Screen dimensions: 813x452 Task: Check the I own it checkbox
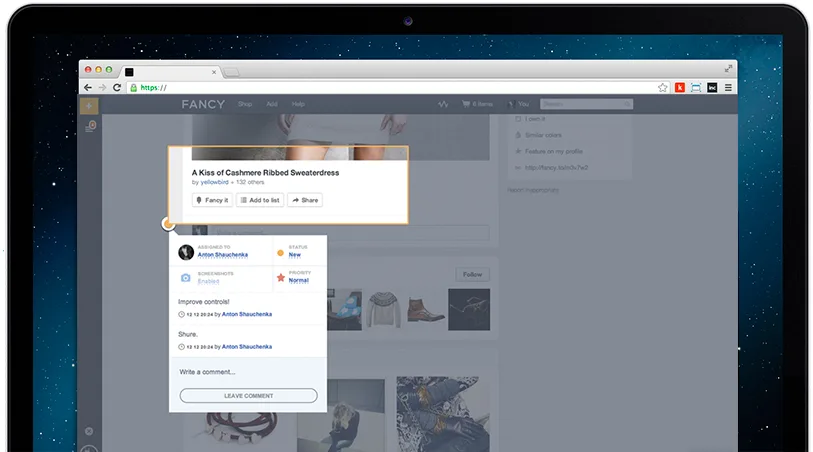[517, 119]
